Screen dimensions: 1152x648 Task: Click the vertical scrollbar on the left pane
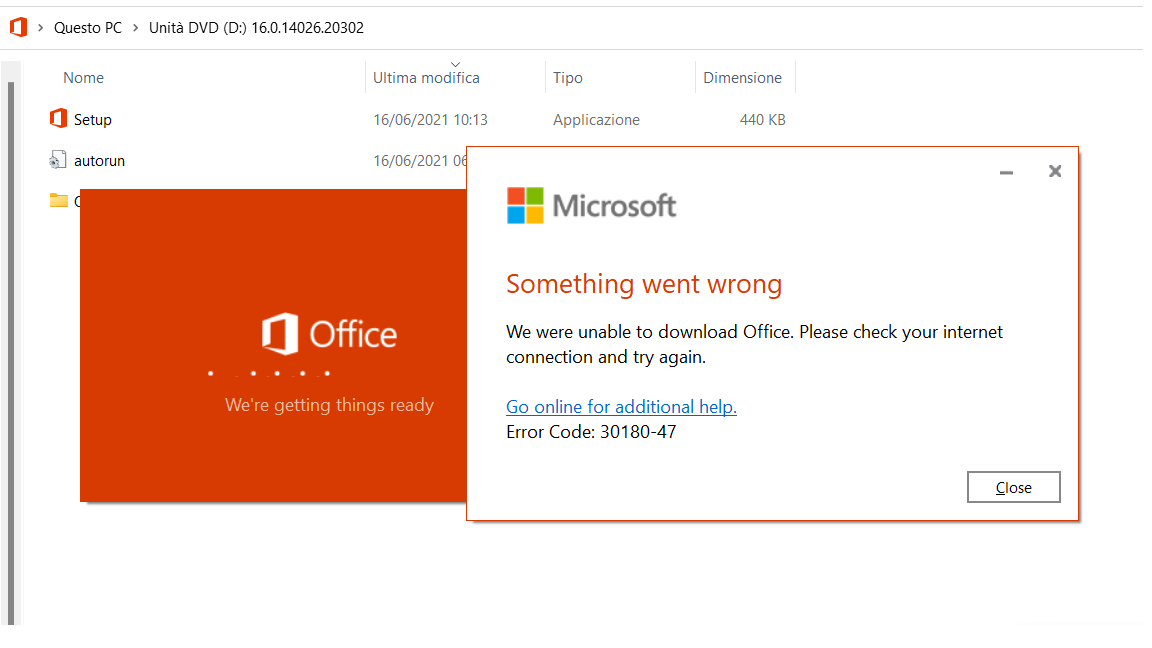pos(11,353)
